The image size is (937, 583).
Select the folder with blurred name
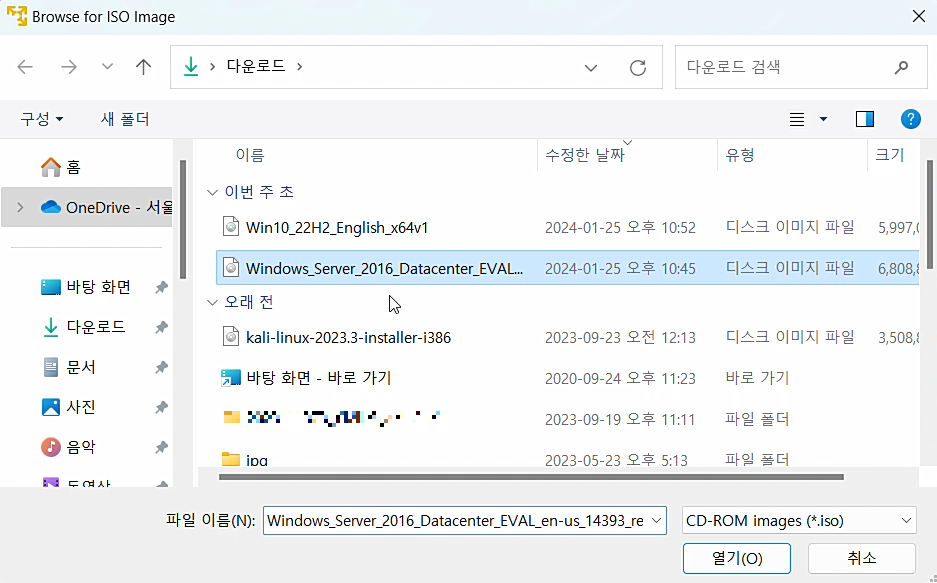click(344, 418)
